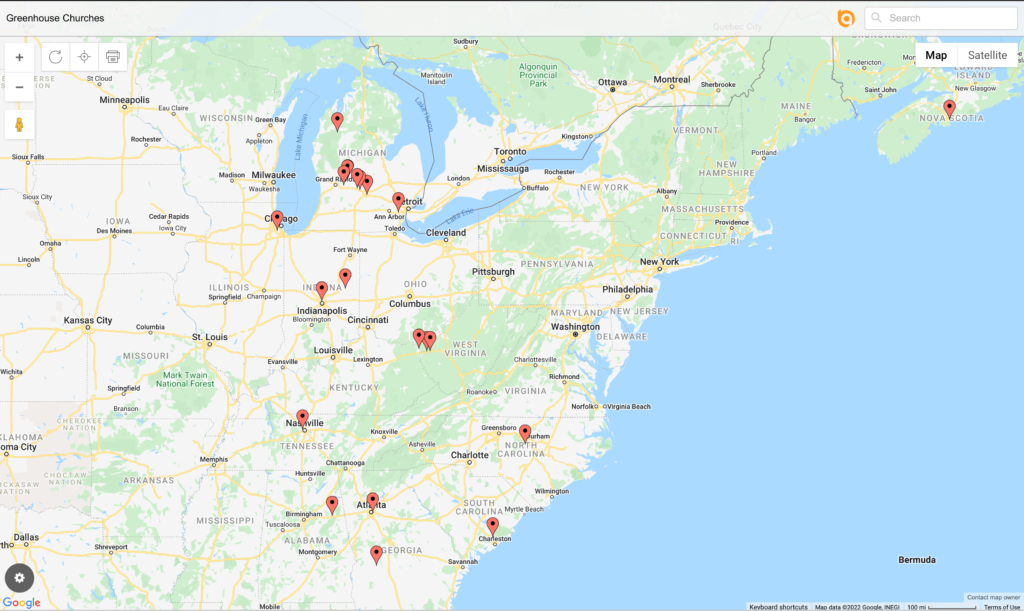Viewport: 1024px width, 611px height.
Task: Click the map pin on Chicago
Action: [x=278, y=219]
